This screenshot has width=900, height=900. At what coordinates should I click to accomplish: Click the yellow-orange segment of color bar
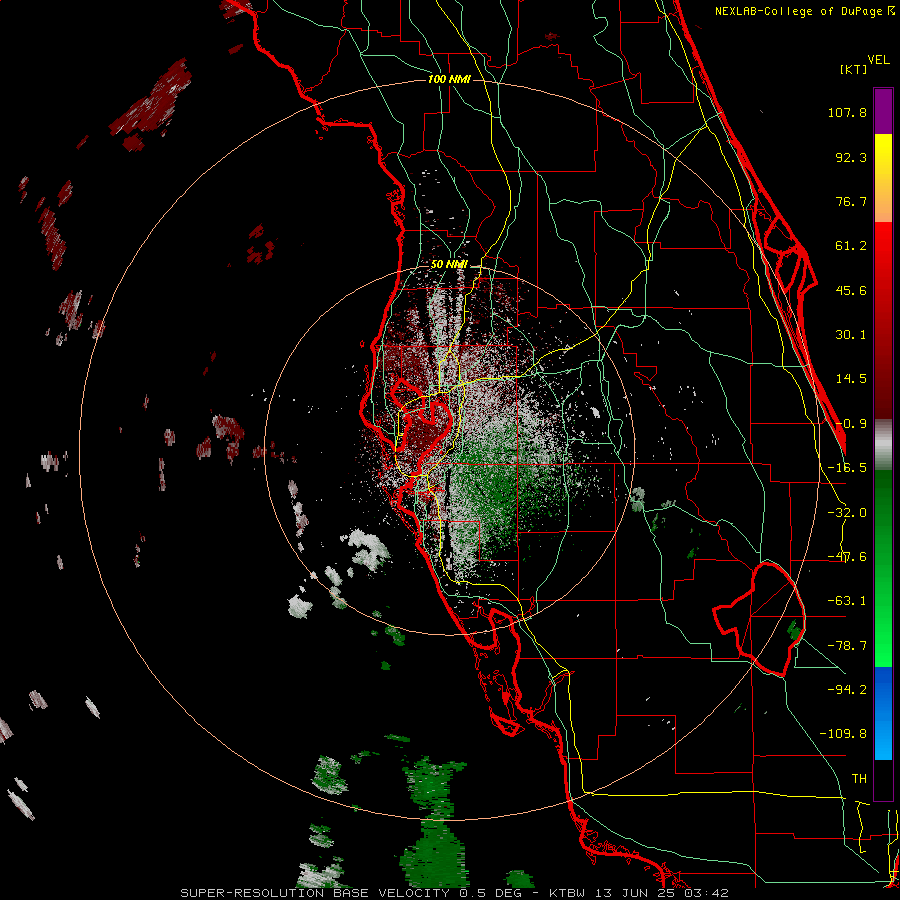(x=883, y=178)
